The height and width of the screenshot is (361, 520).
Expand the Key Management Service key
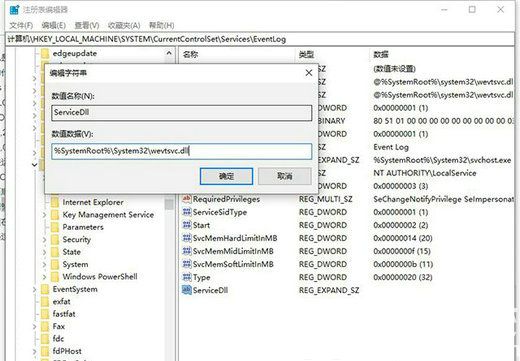(x=44, y=215)
